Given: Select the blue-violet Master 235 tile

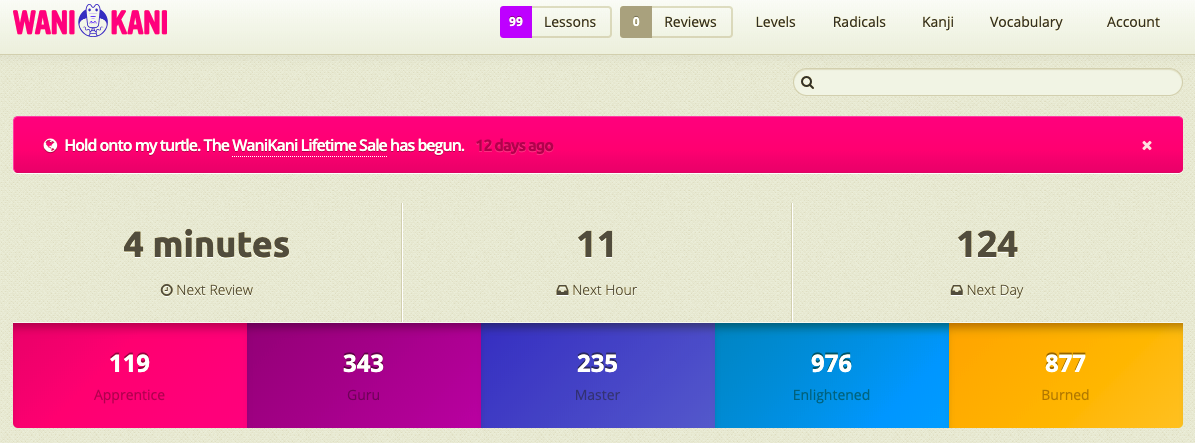Looking at the screenshot, I should click(598, 375).
